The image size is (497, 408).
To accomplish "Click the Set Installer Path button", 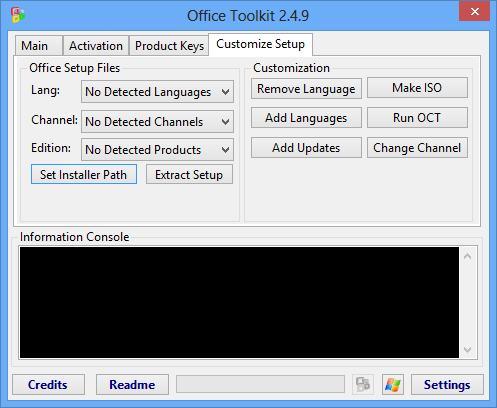I will (x=84, y=174).
